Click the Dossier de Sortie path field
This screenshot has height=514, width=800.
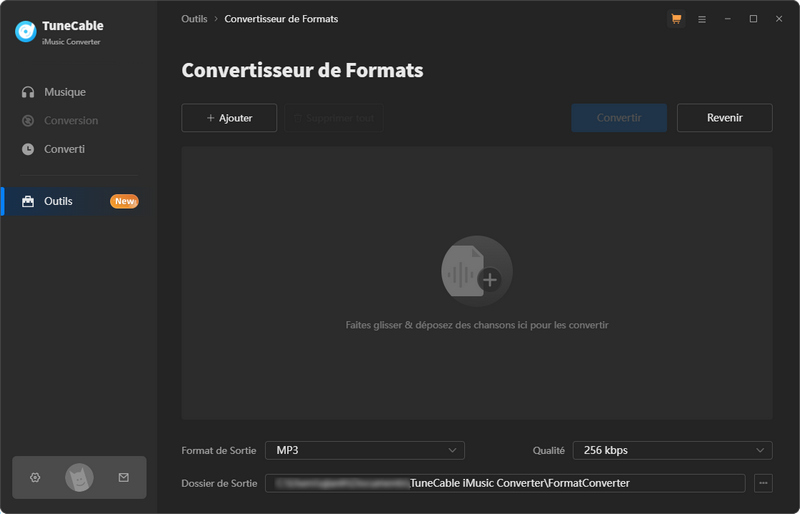(505, 483)
